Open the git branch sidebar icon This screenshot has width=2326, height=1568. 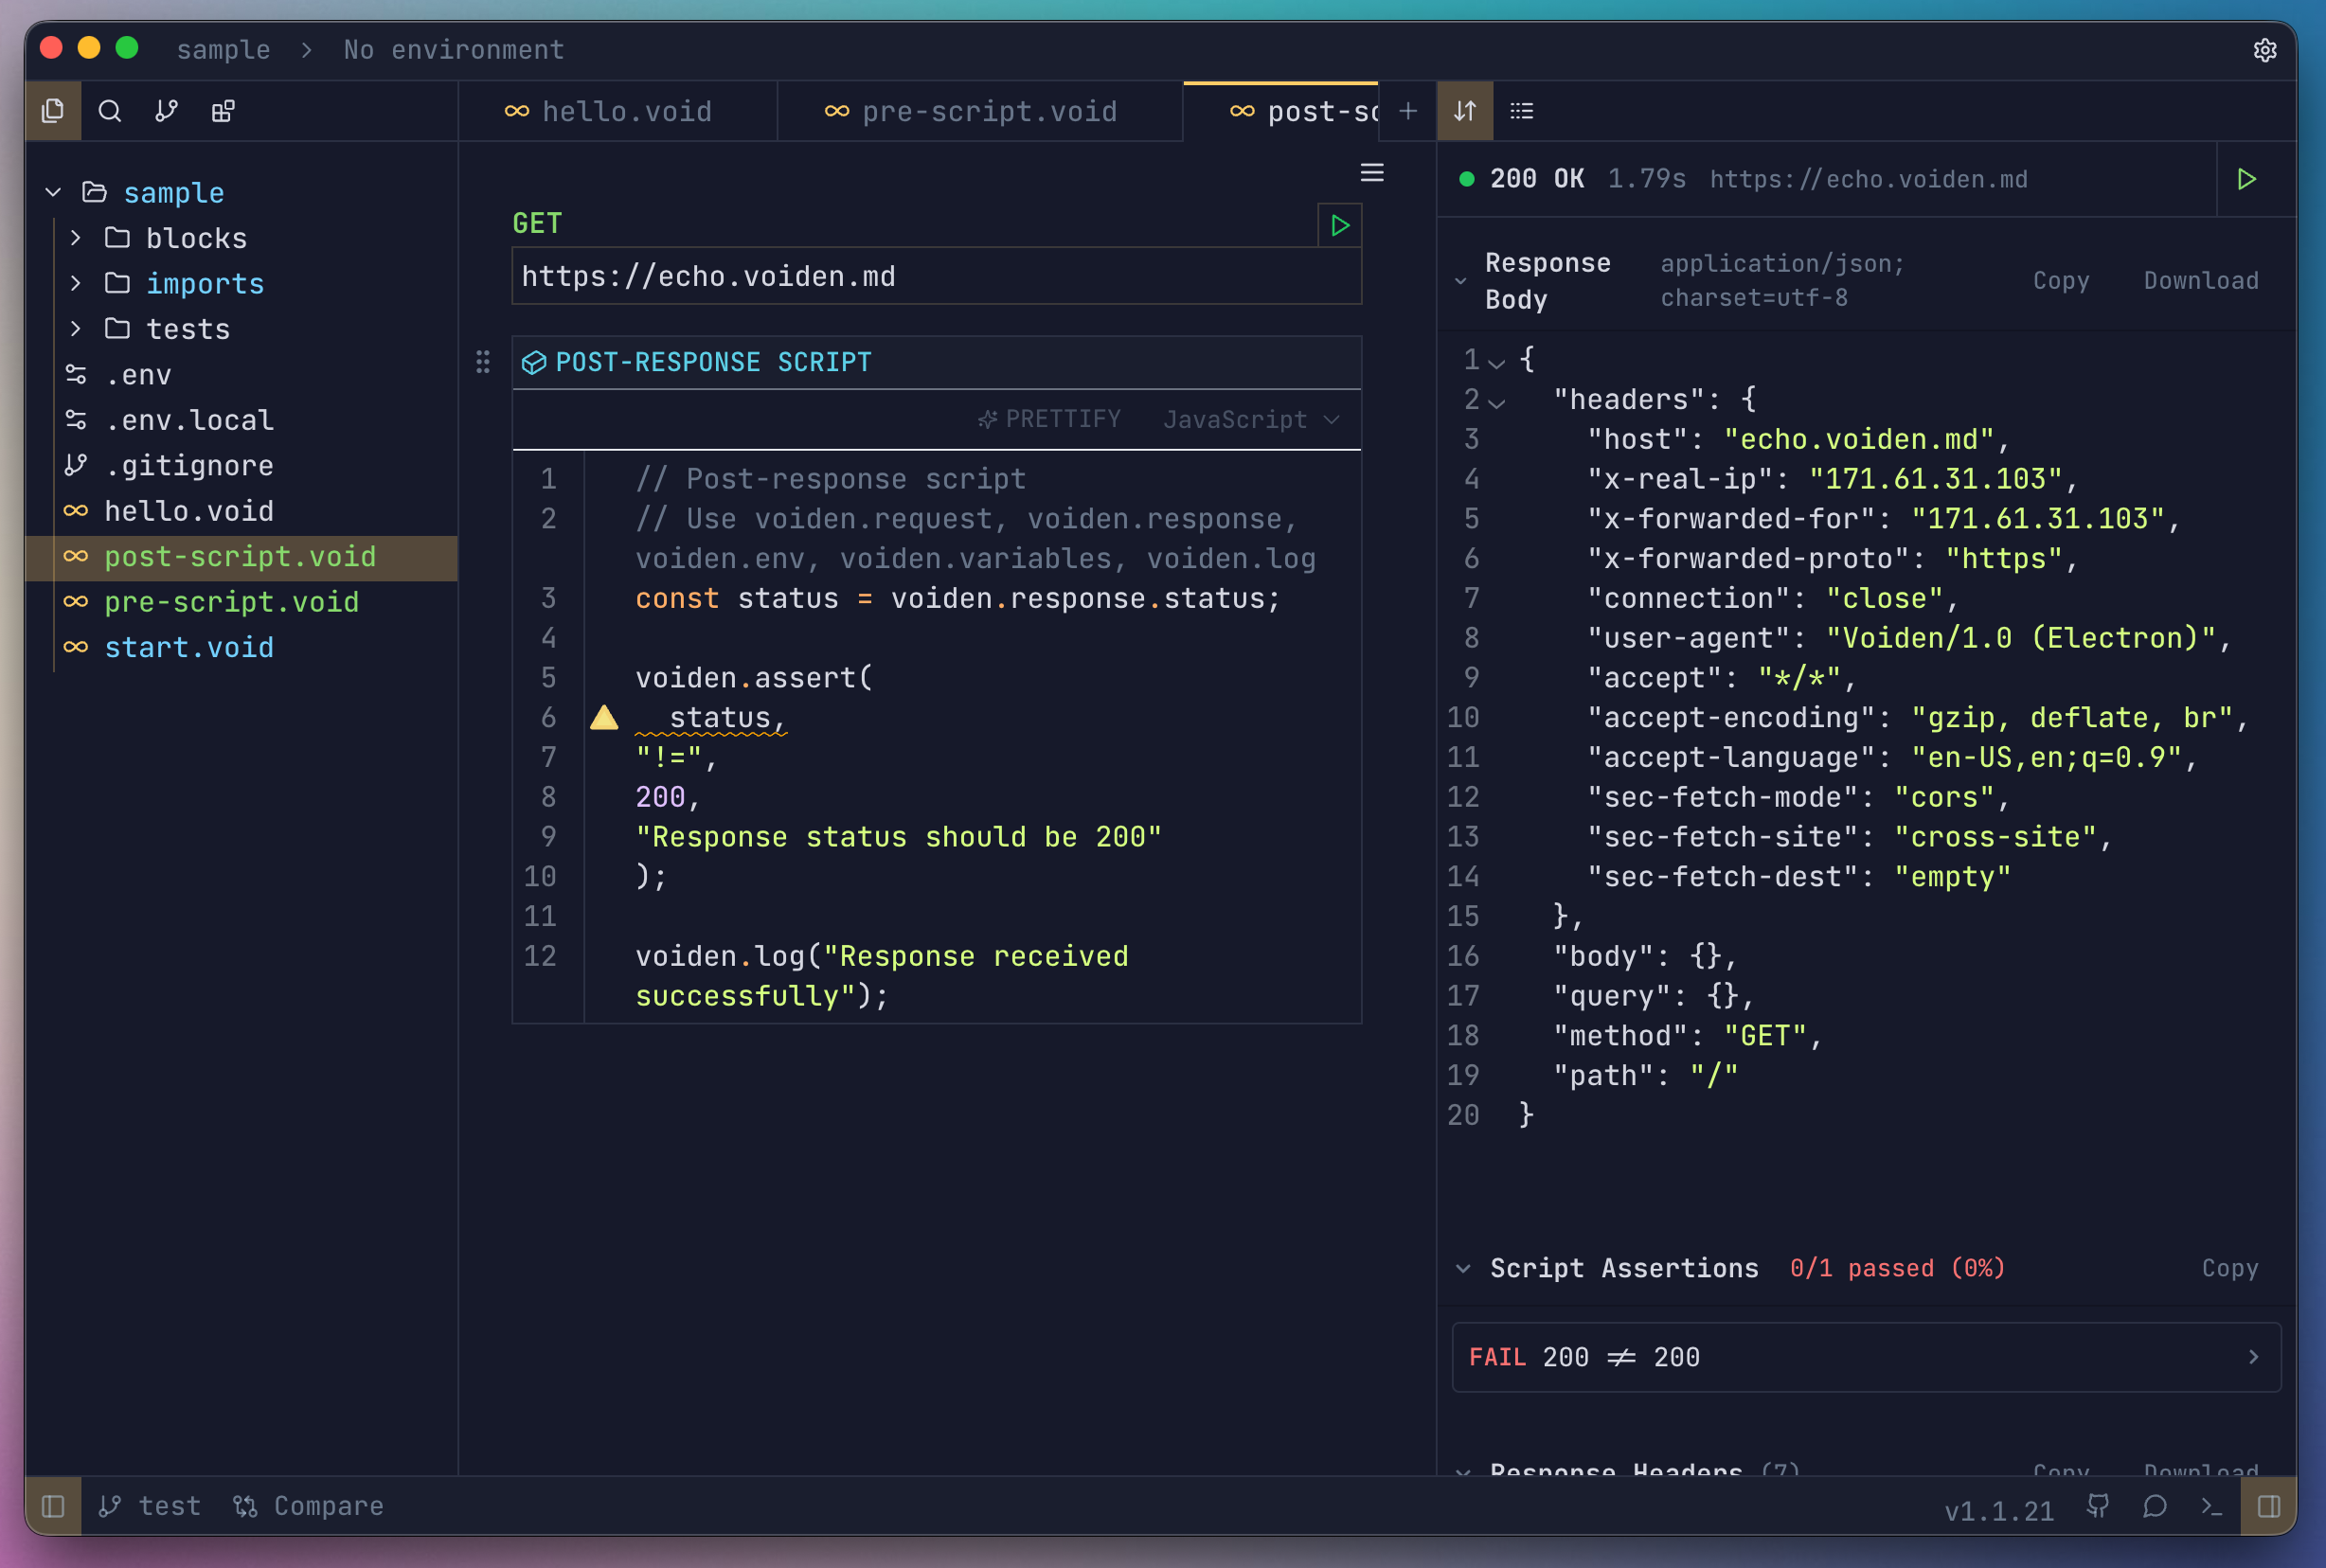click(x=166, y=111)
